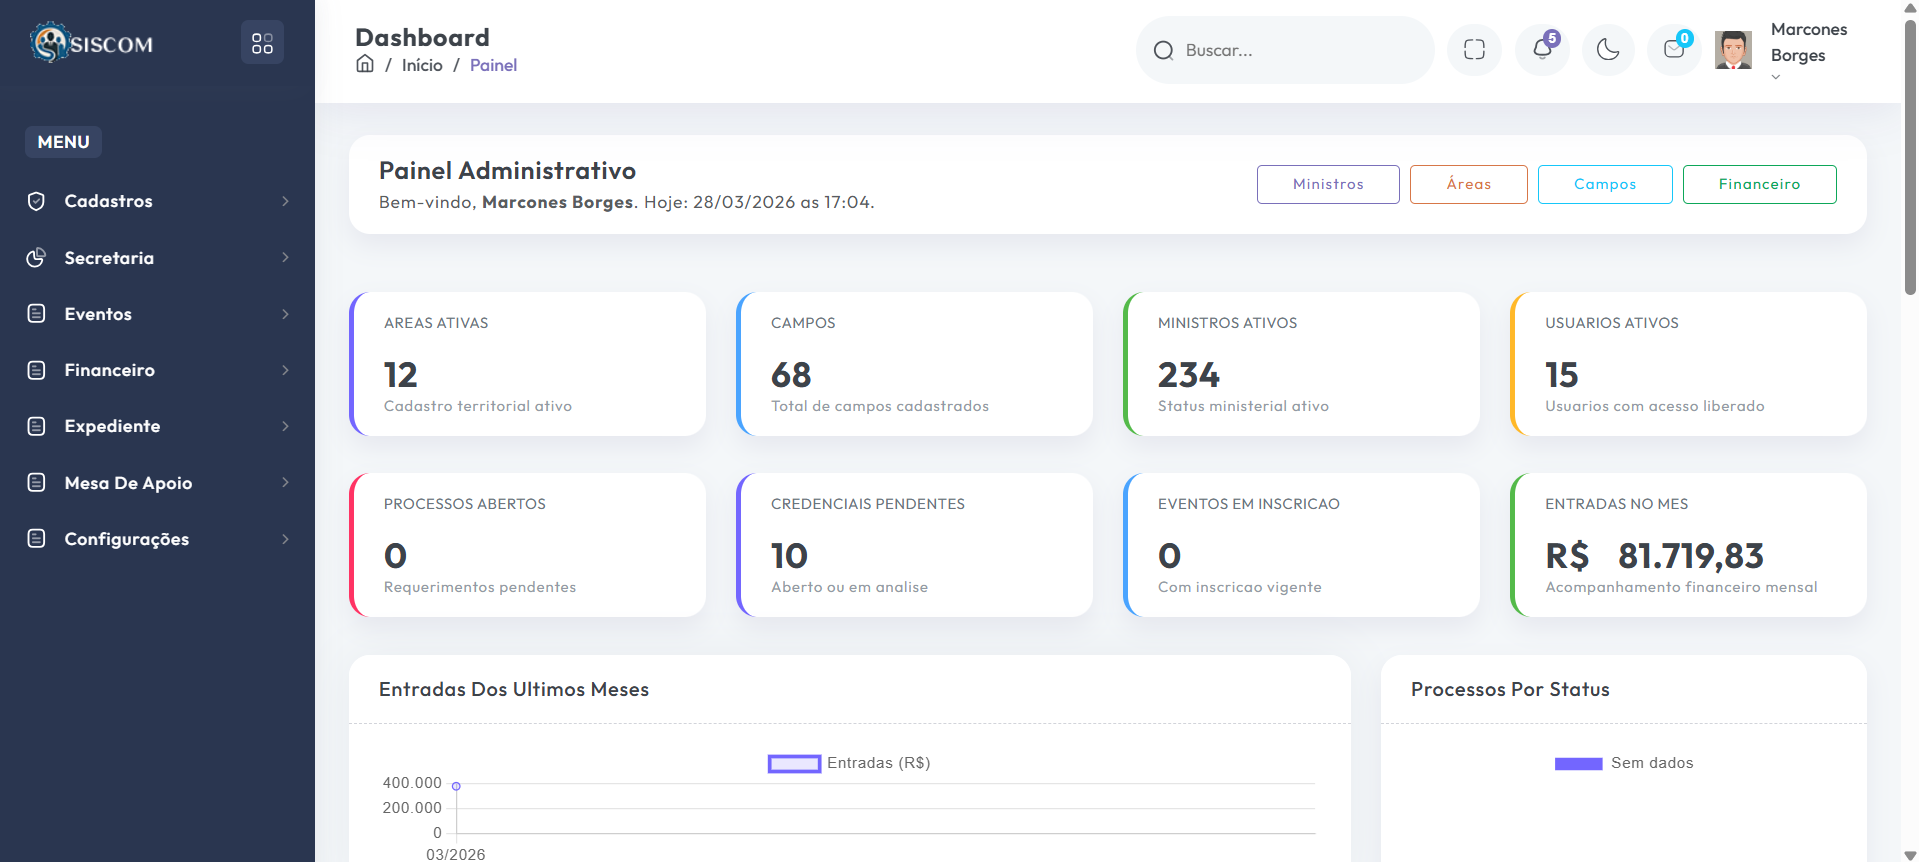Click the MENU label
The width and height of the screenshot is (1919, 862).
63,142
